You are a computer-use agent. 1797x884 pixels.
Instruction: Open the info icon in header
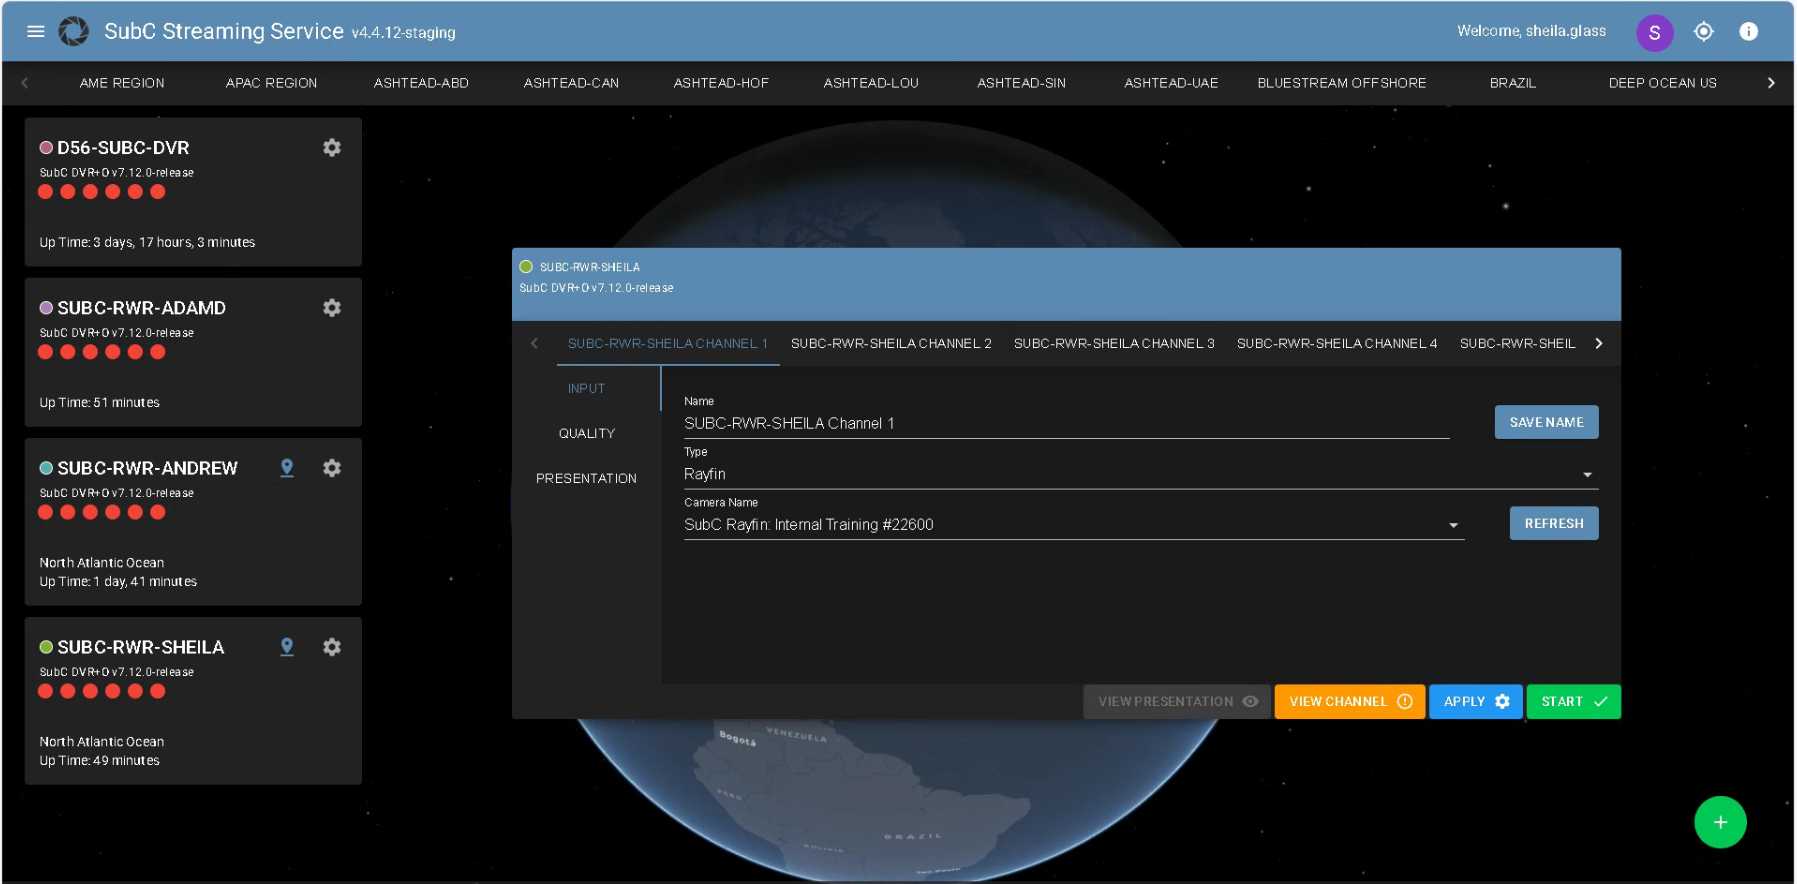(1748, 32)
